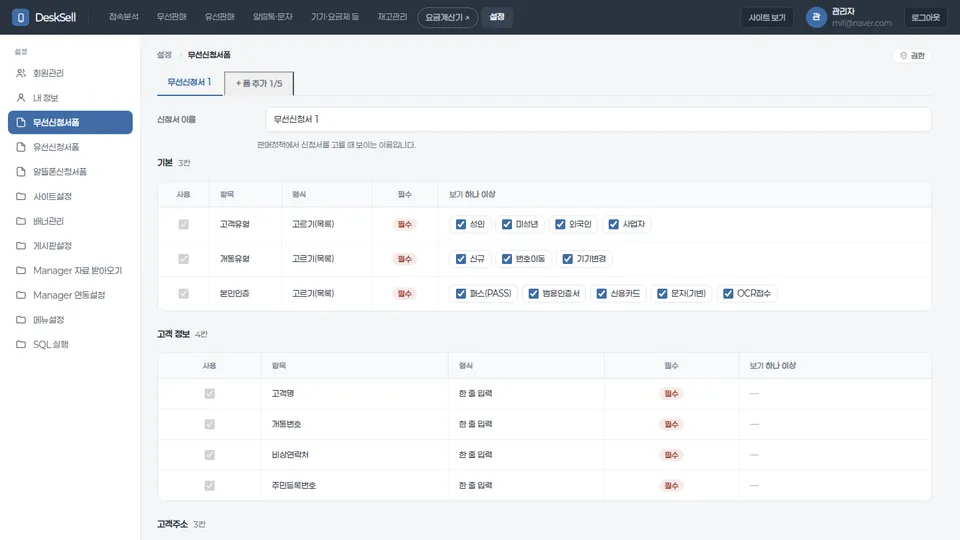
Task: Click the 배너관리 folder icon
Action: pyautogui.click(x=21, y=221)
